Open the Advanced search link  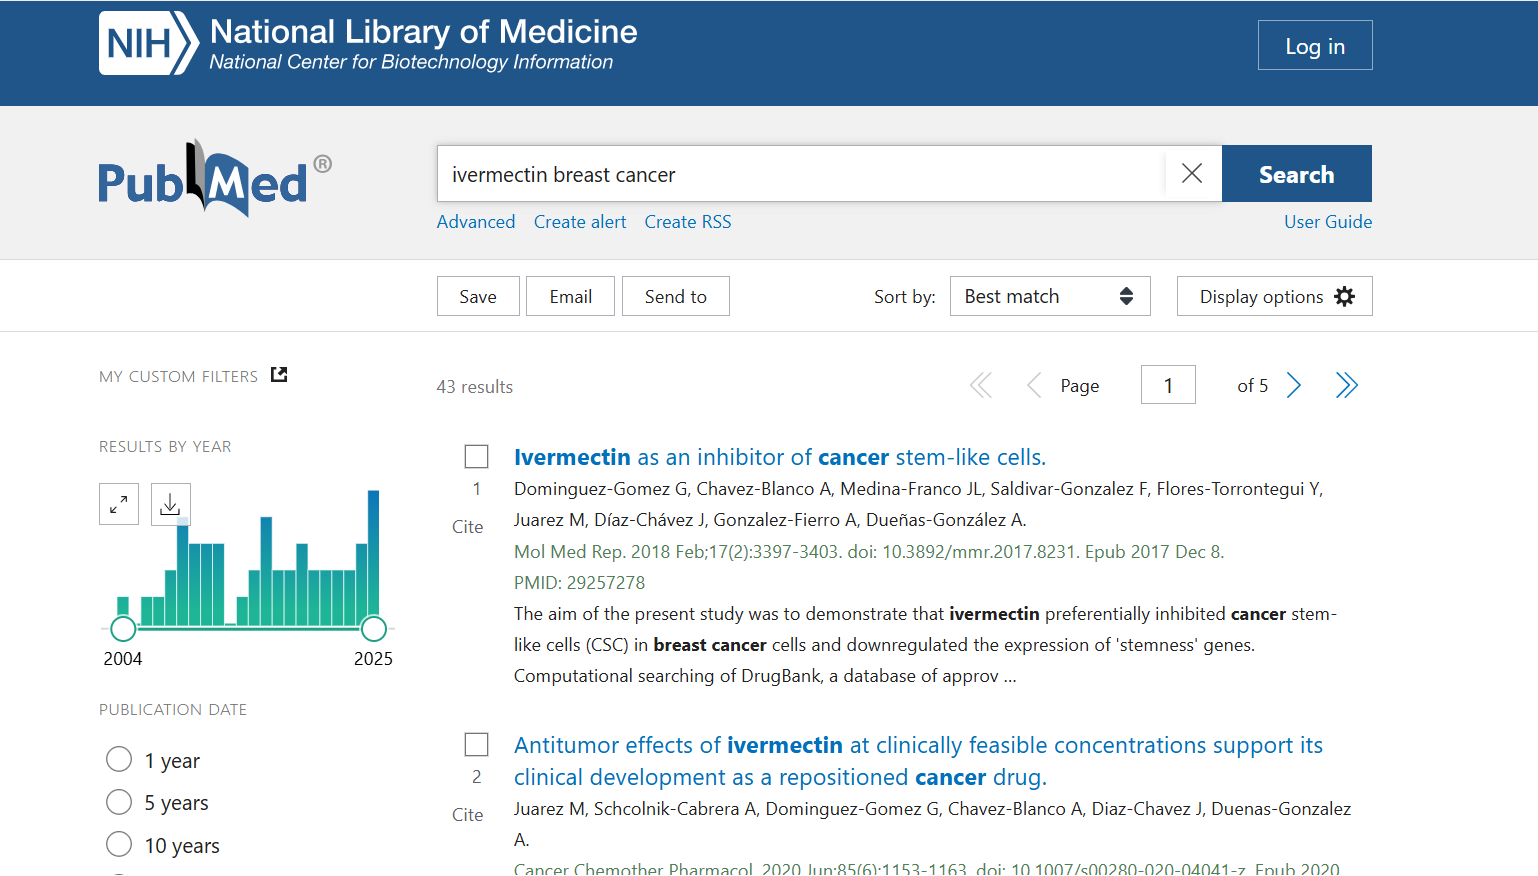pyautogui.click(x=476, y=222)
